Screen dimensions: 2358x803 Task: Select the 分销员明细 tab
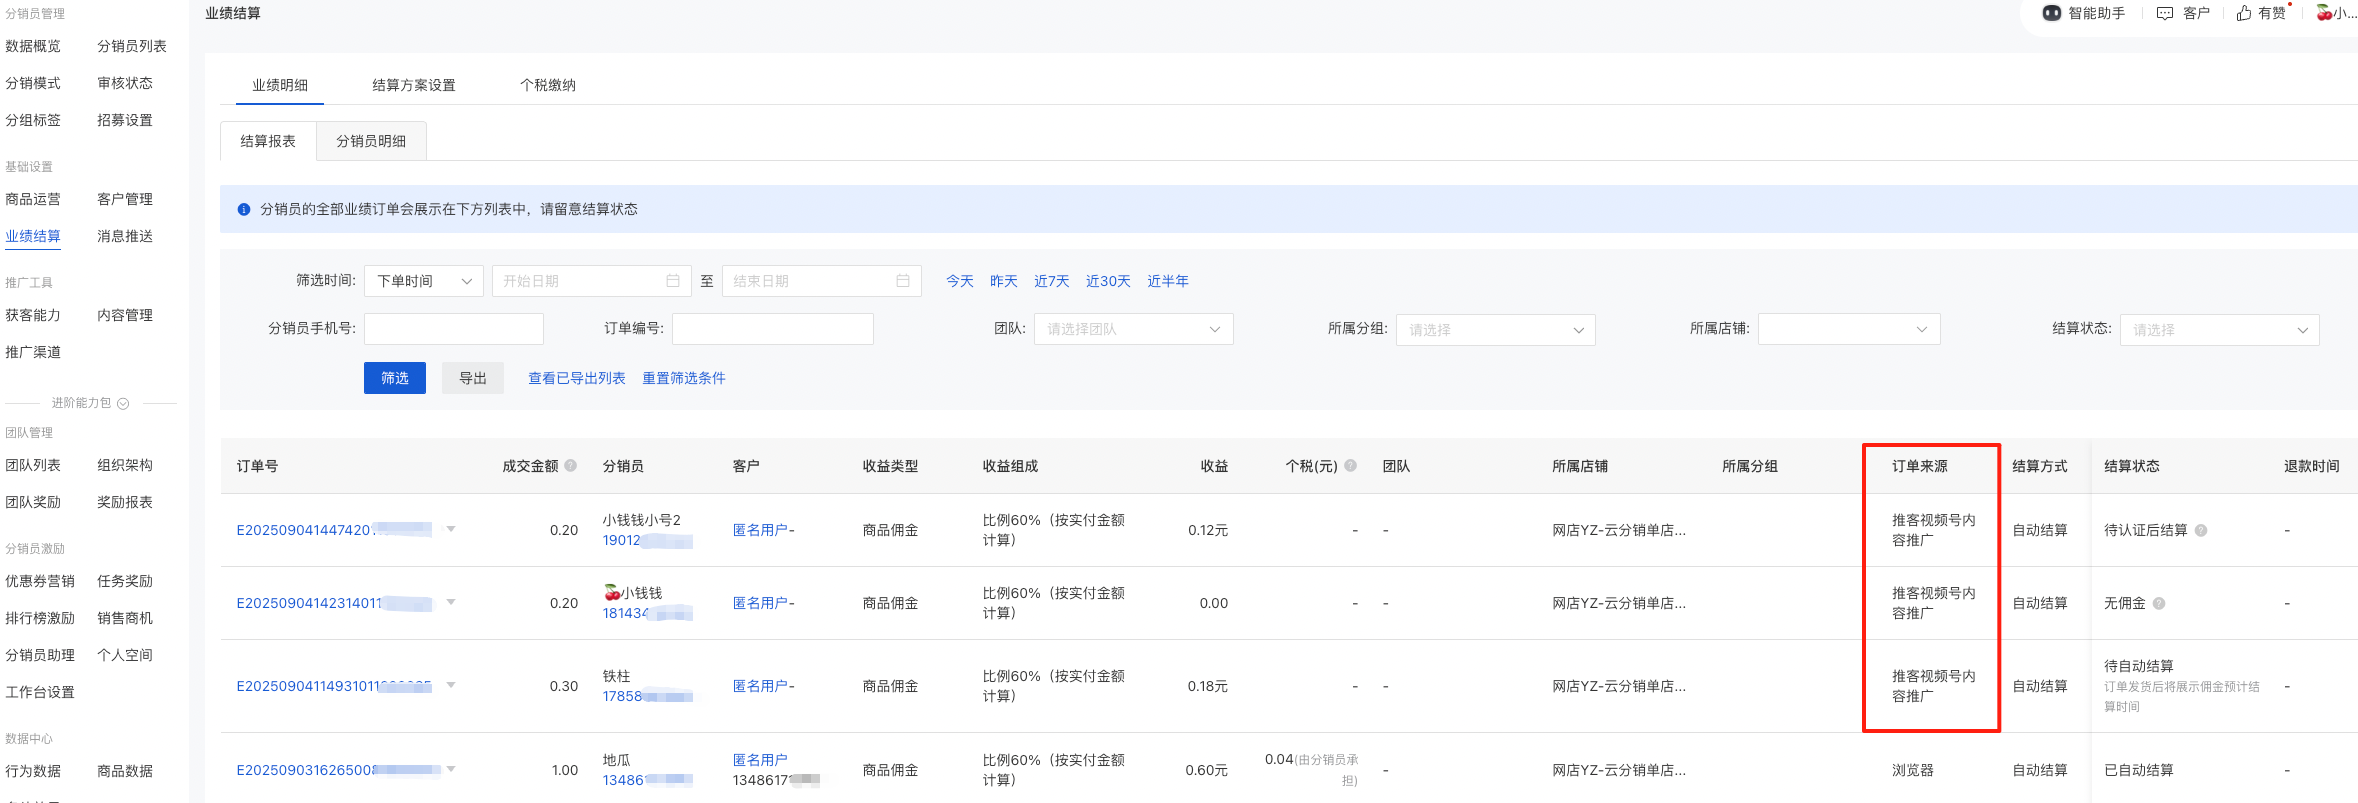[x=371, y=141]
